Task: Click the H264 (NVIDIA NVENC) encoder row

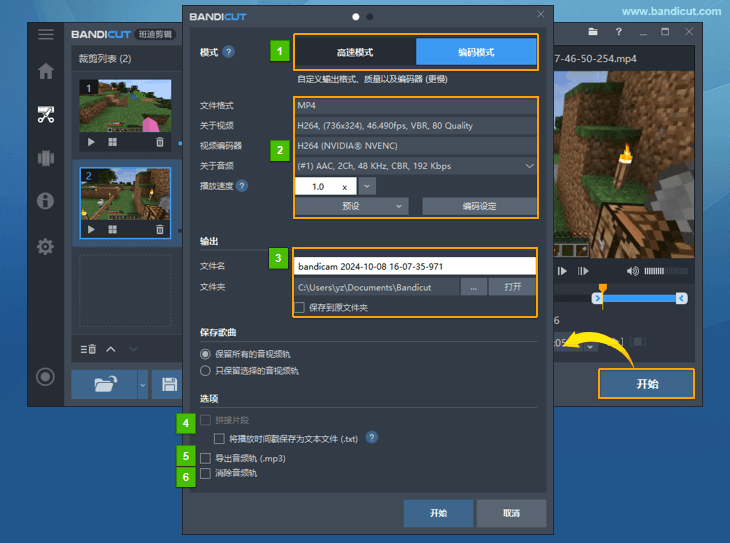Action: coord(415,146)
